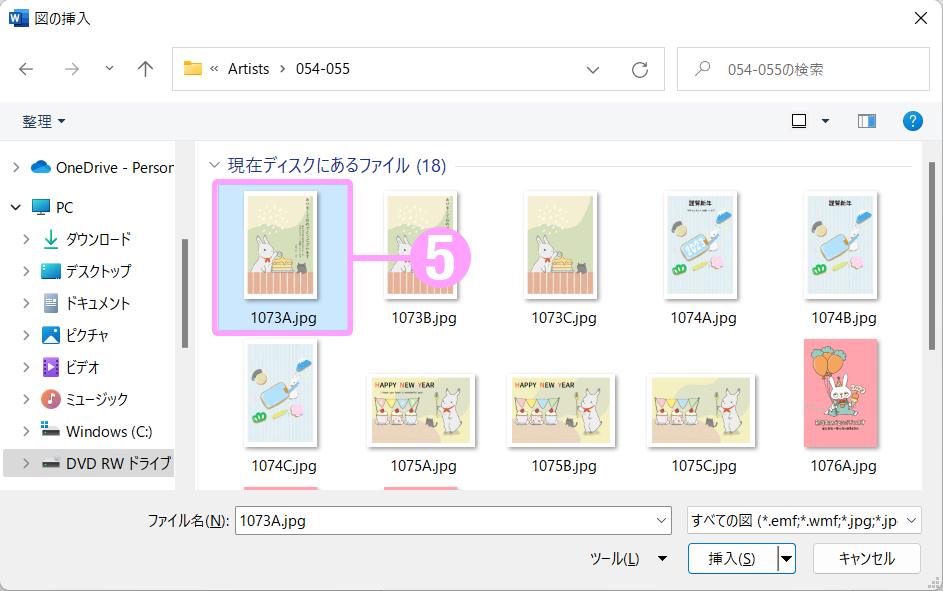Open the address bar history dropdown

[593, 70]
